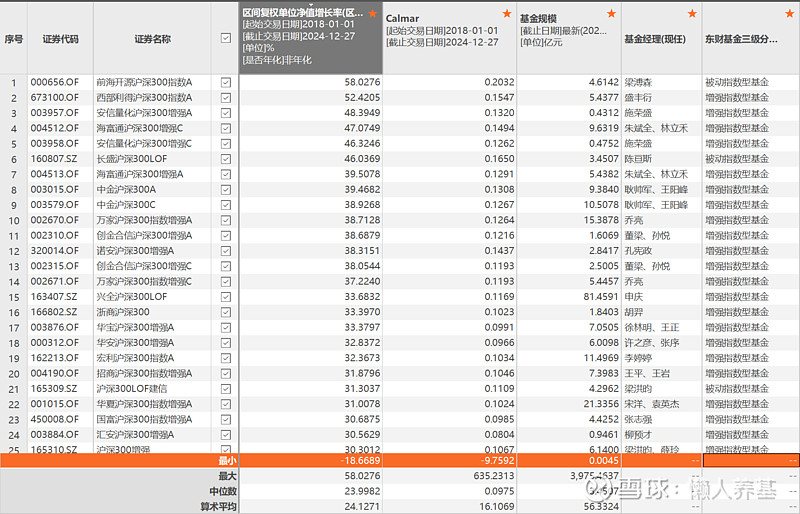Click Calmar value 0.1437

click(499, 251)
